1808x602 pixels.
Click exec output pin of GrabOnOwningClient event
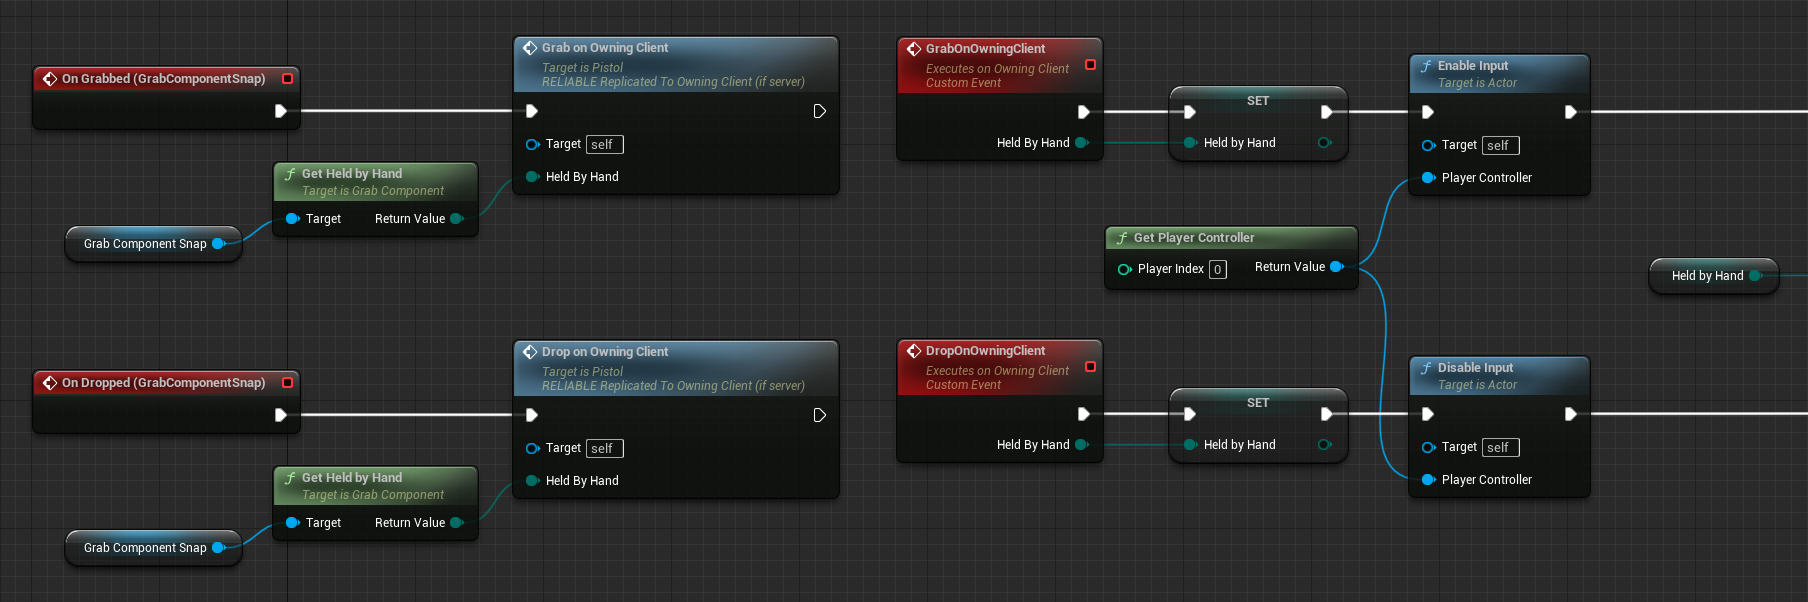coord(1083,112)
